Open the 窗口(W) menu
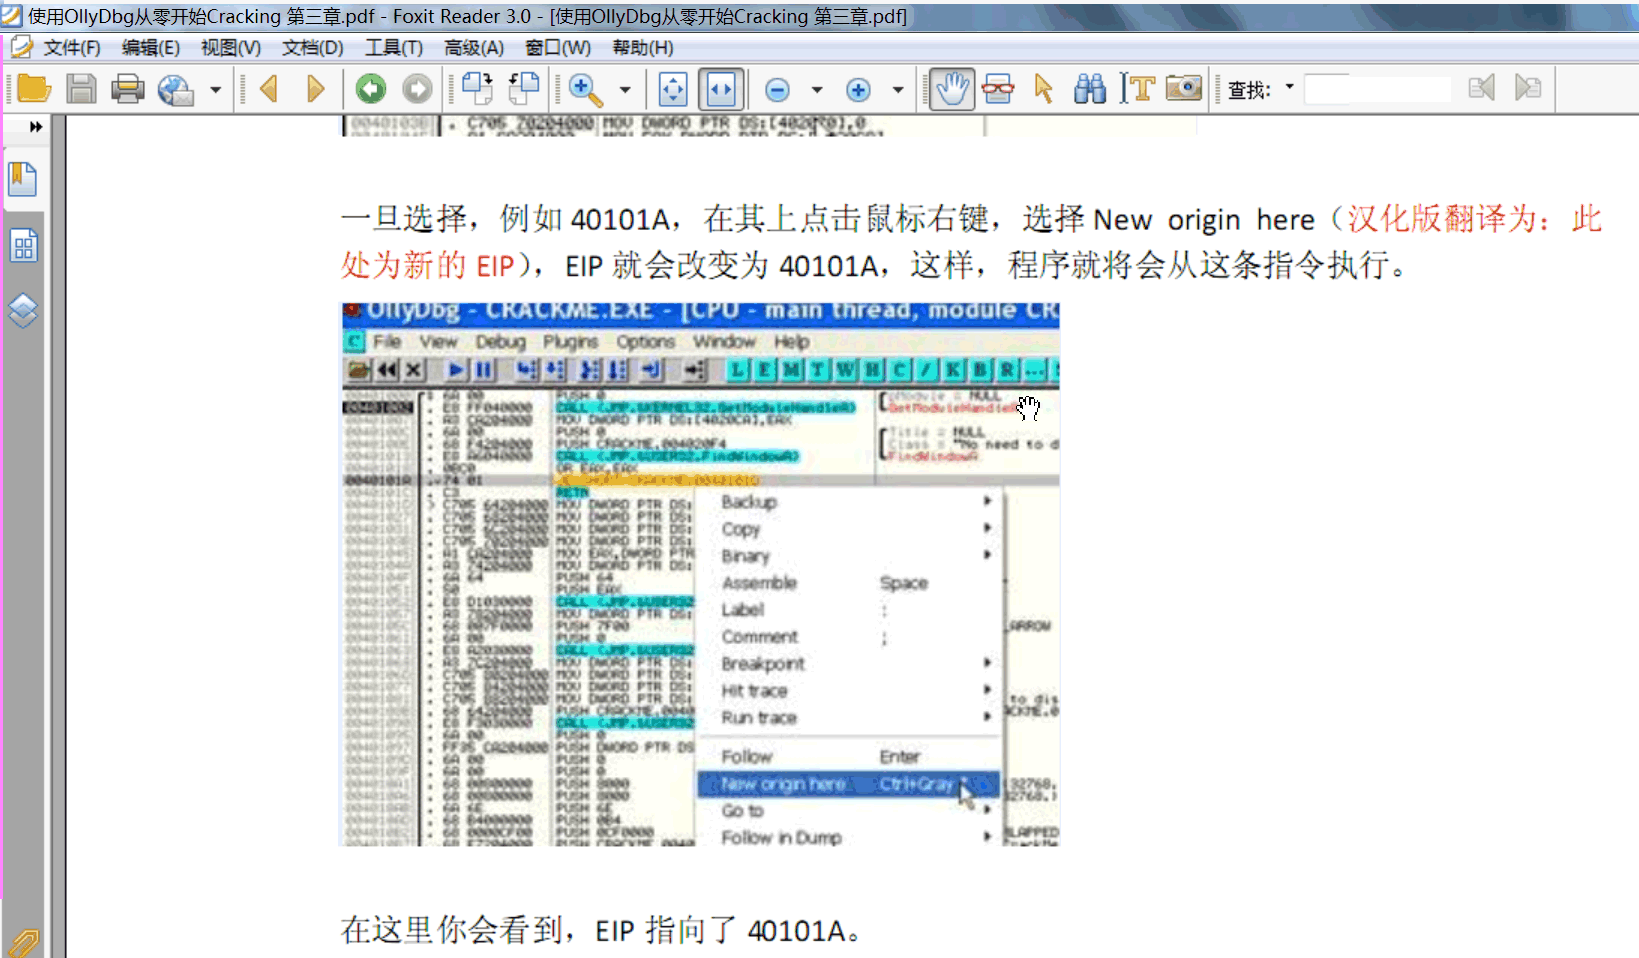Viewport: 1639px width, 958px height. (x=558, y=48)
